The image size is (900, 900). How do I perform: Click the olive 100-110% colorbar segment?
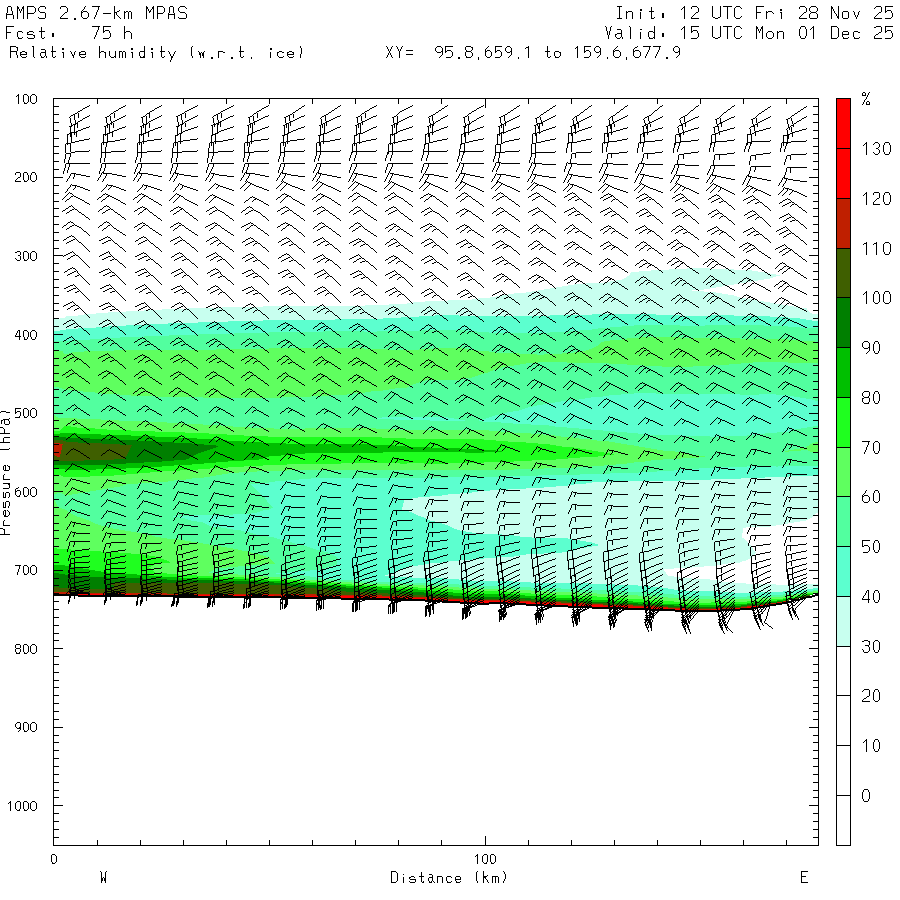pos(843,273)
